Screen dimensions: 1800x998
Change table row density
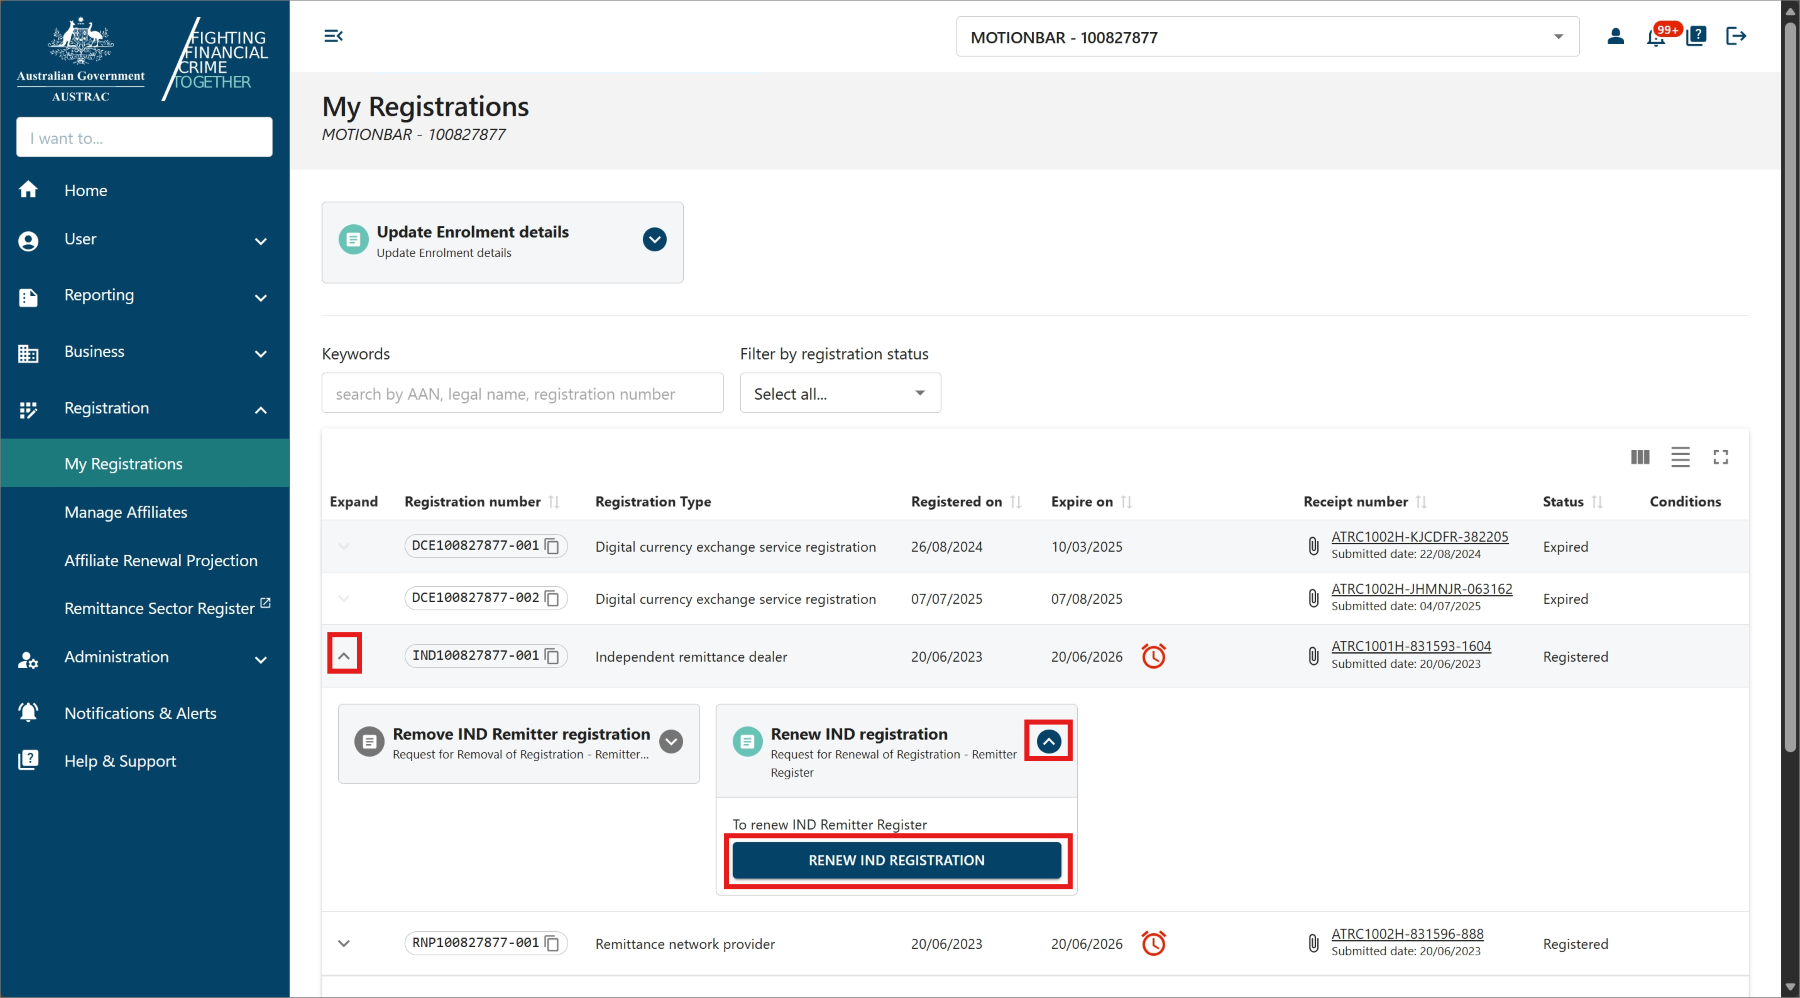pyautogui.click(x=1680, y=457)
